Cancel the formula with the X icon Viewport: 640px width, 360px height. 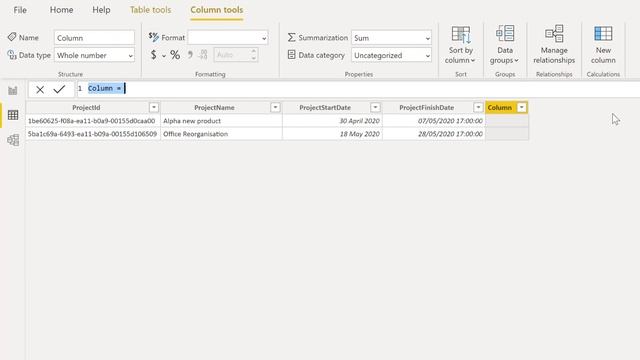40,89
